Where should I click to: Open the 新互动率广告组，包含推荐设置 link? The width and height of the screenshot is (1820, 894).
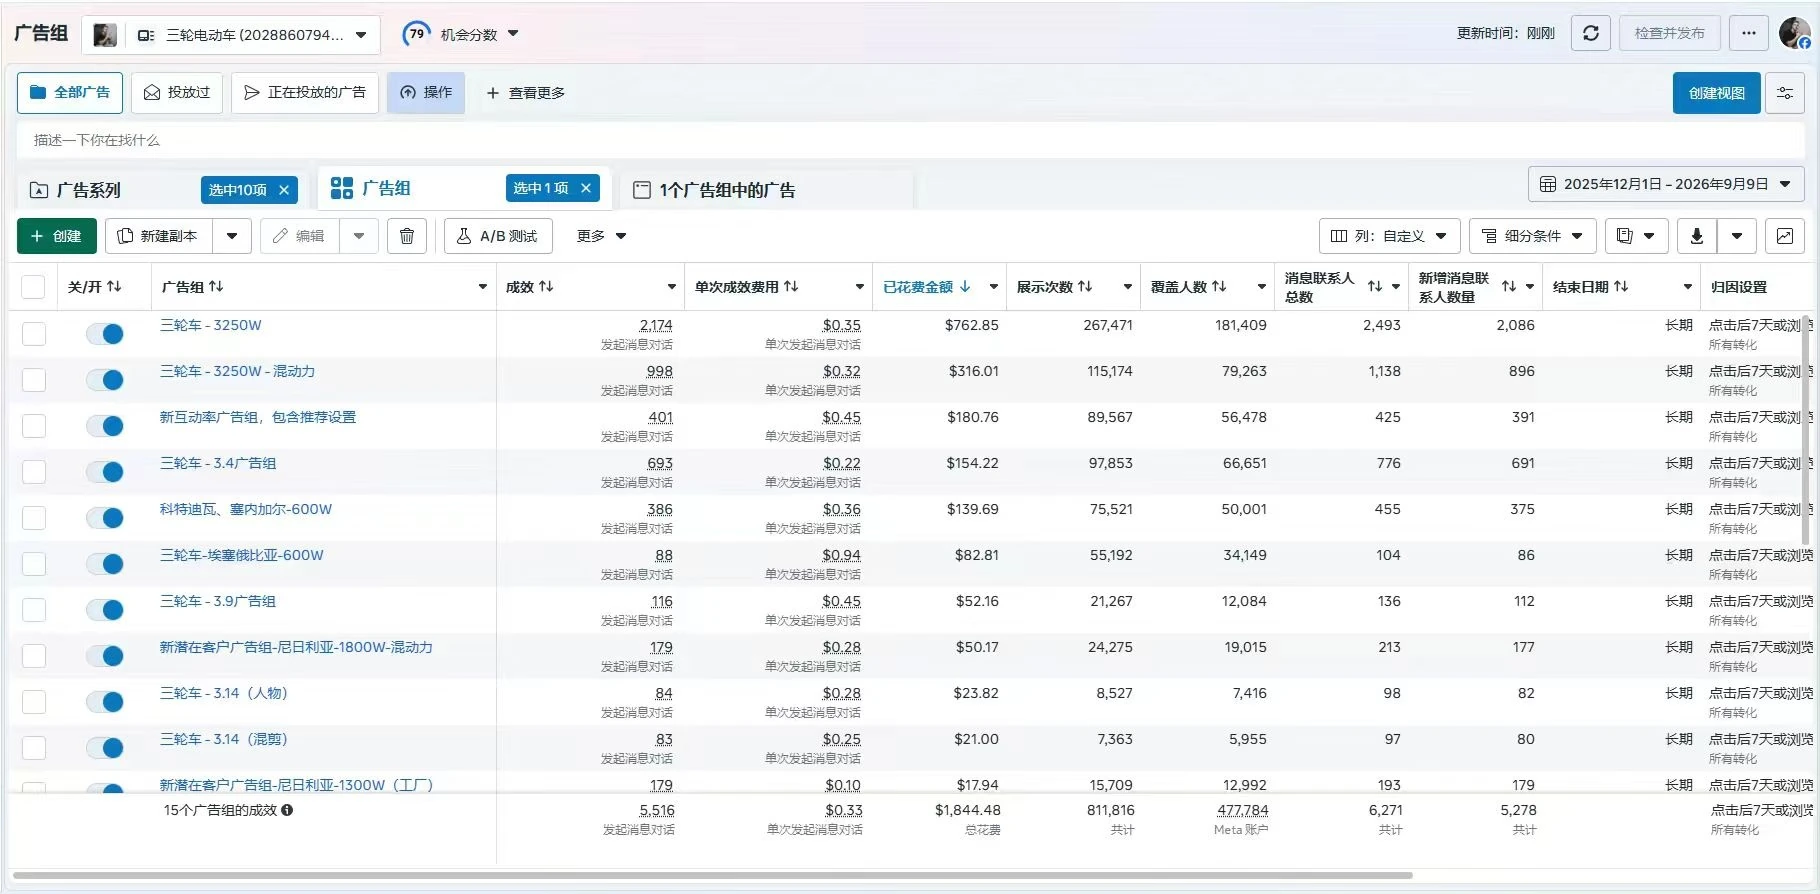click(x=258, y=417)
